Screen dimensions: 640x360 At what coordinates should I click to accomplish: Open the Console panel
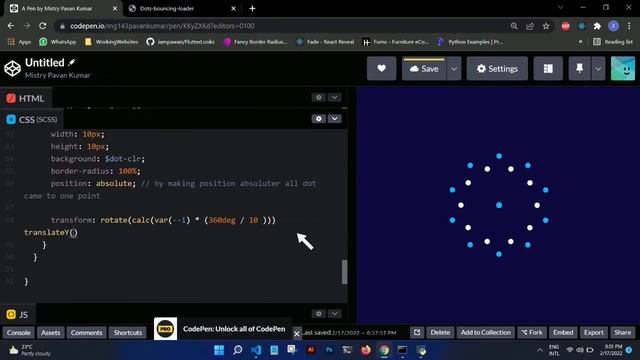click(x=18, y=333)
